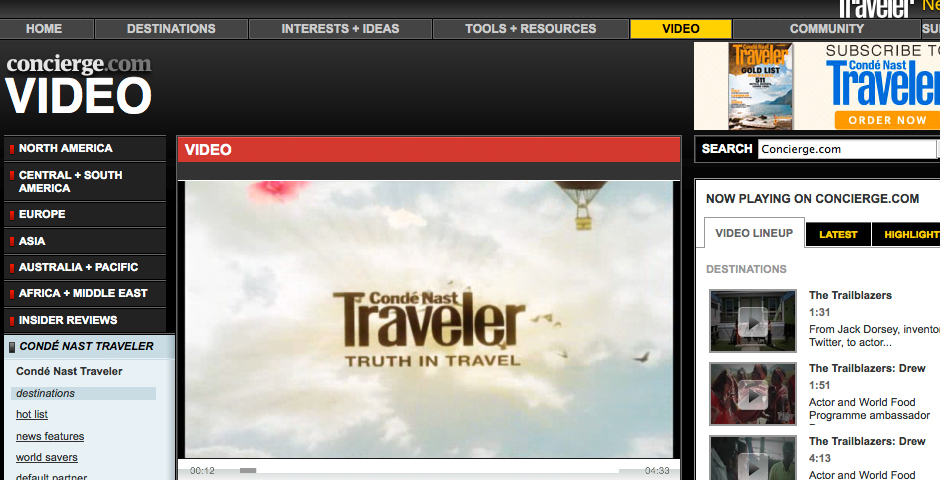Open the INTERESTS + IDEAS tab
This screenshot has height=480, width=940.
coord(341,29)
